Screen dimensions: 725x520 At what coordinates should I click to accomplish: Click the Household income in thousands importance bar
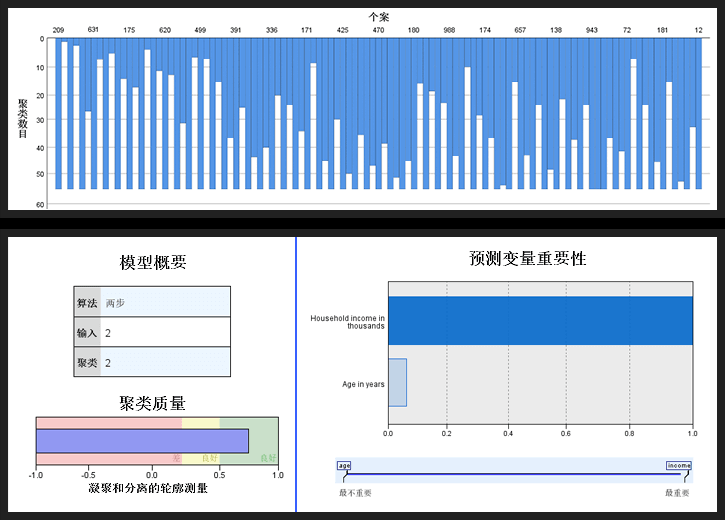[540, 321]
